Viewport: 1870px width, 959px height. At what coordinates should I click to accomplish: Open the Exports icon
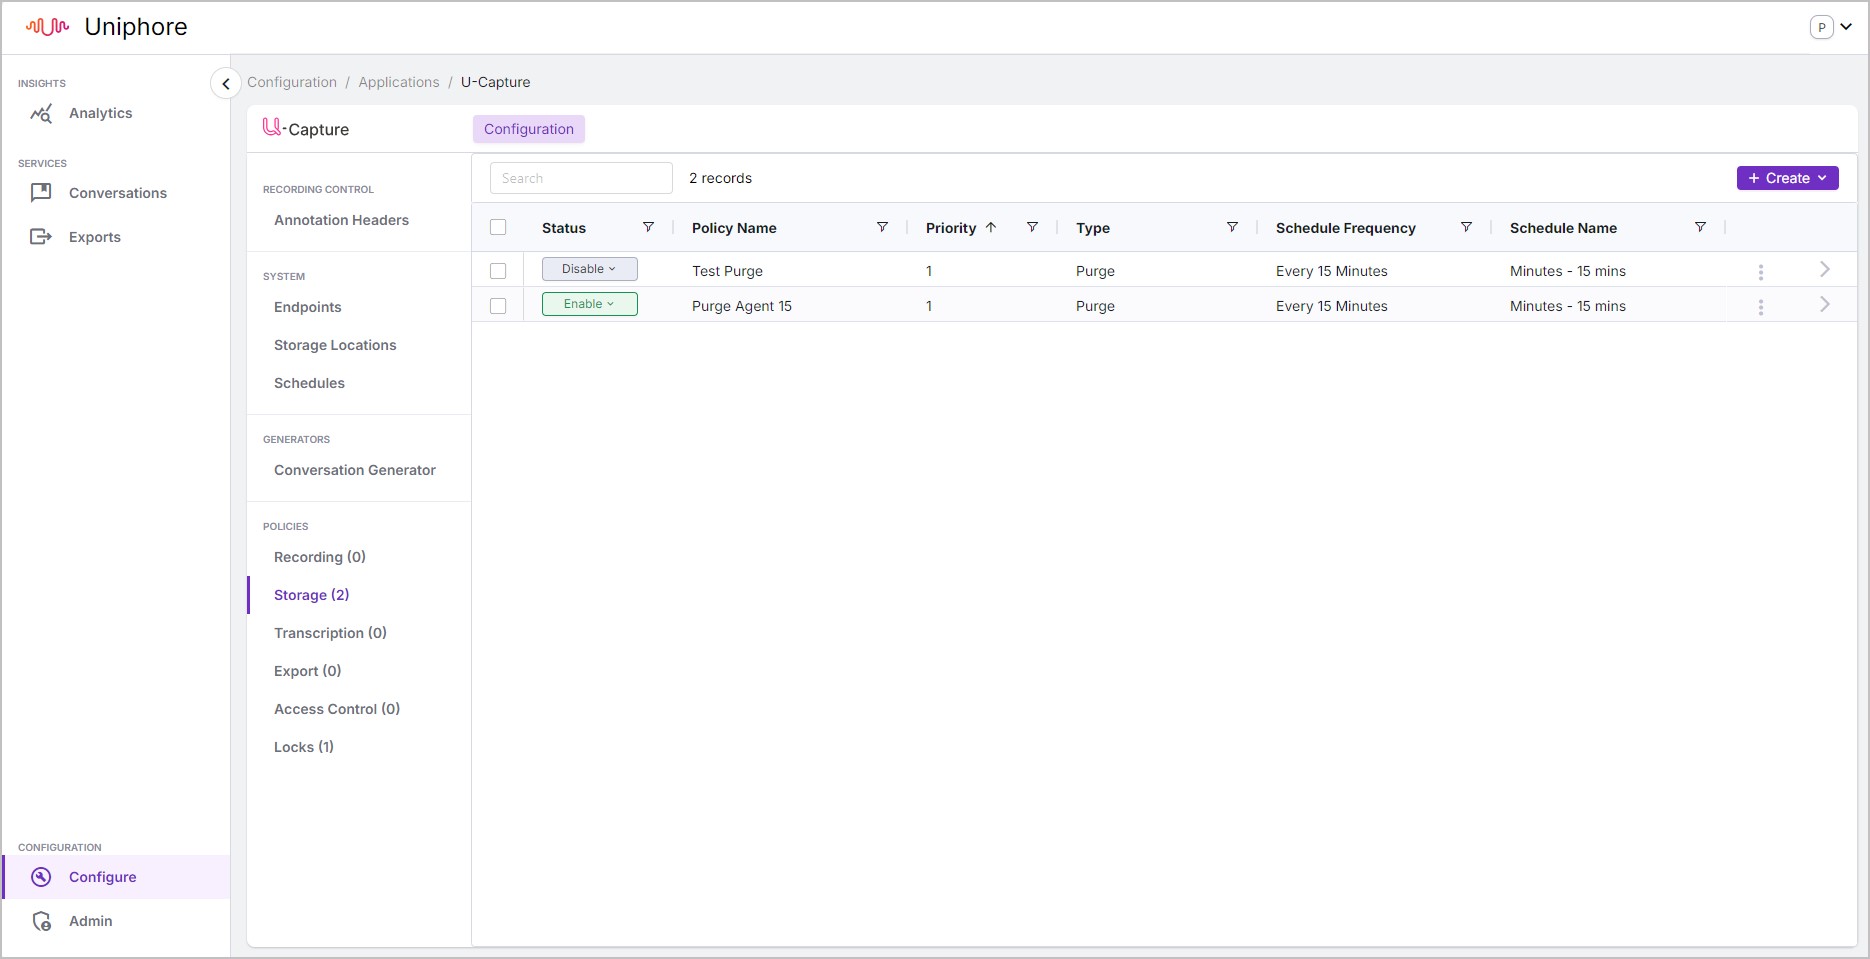pos(41,237)
